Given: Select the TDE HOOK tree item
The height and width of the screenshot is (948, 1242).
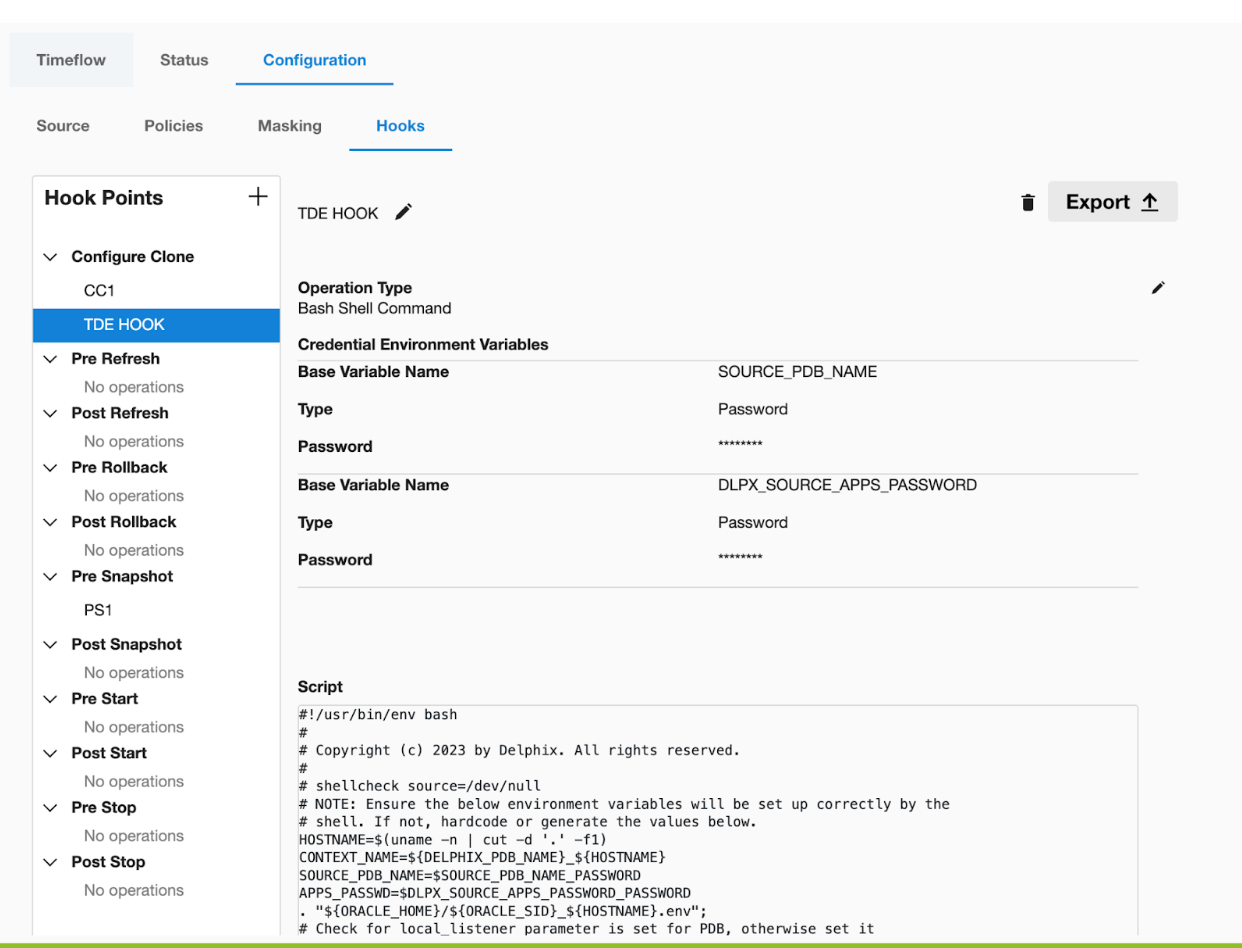Looking at the screenshot, I should pos(124,325).
